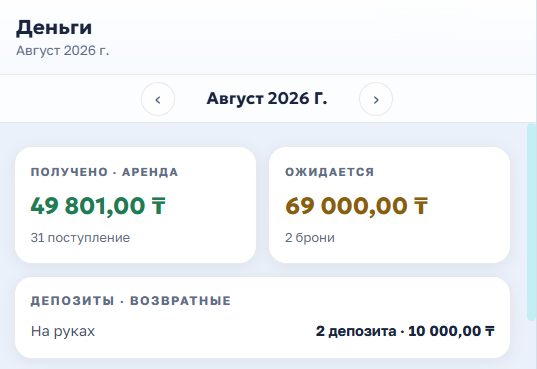Open the Депозиты · Возвратные card header
The height and width of the screenshot is (369, 537).
[131, 301]
